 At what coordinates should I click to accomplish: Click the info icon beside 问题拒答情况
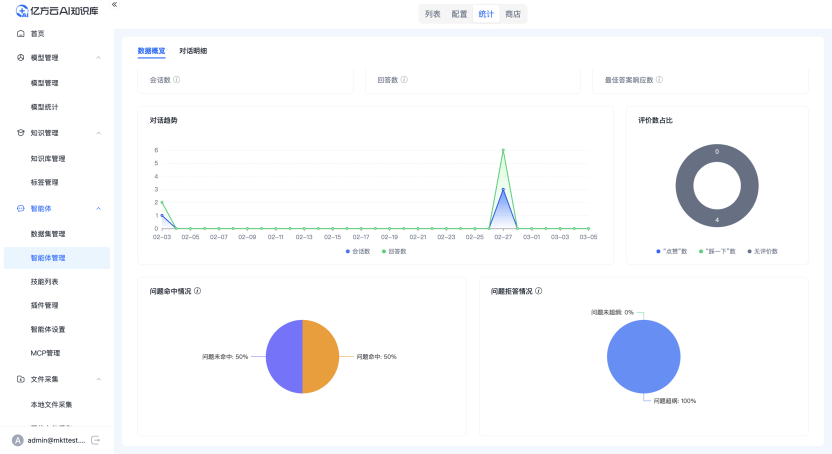pyautogui.click(x=539, y=291)
